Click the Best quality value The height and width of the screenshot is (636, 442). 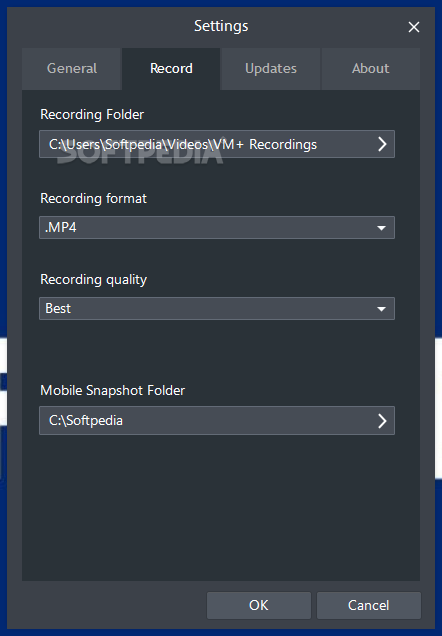(x=58, y=309)
